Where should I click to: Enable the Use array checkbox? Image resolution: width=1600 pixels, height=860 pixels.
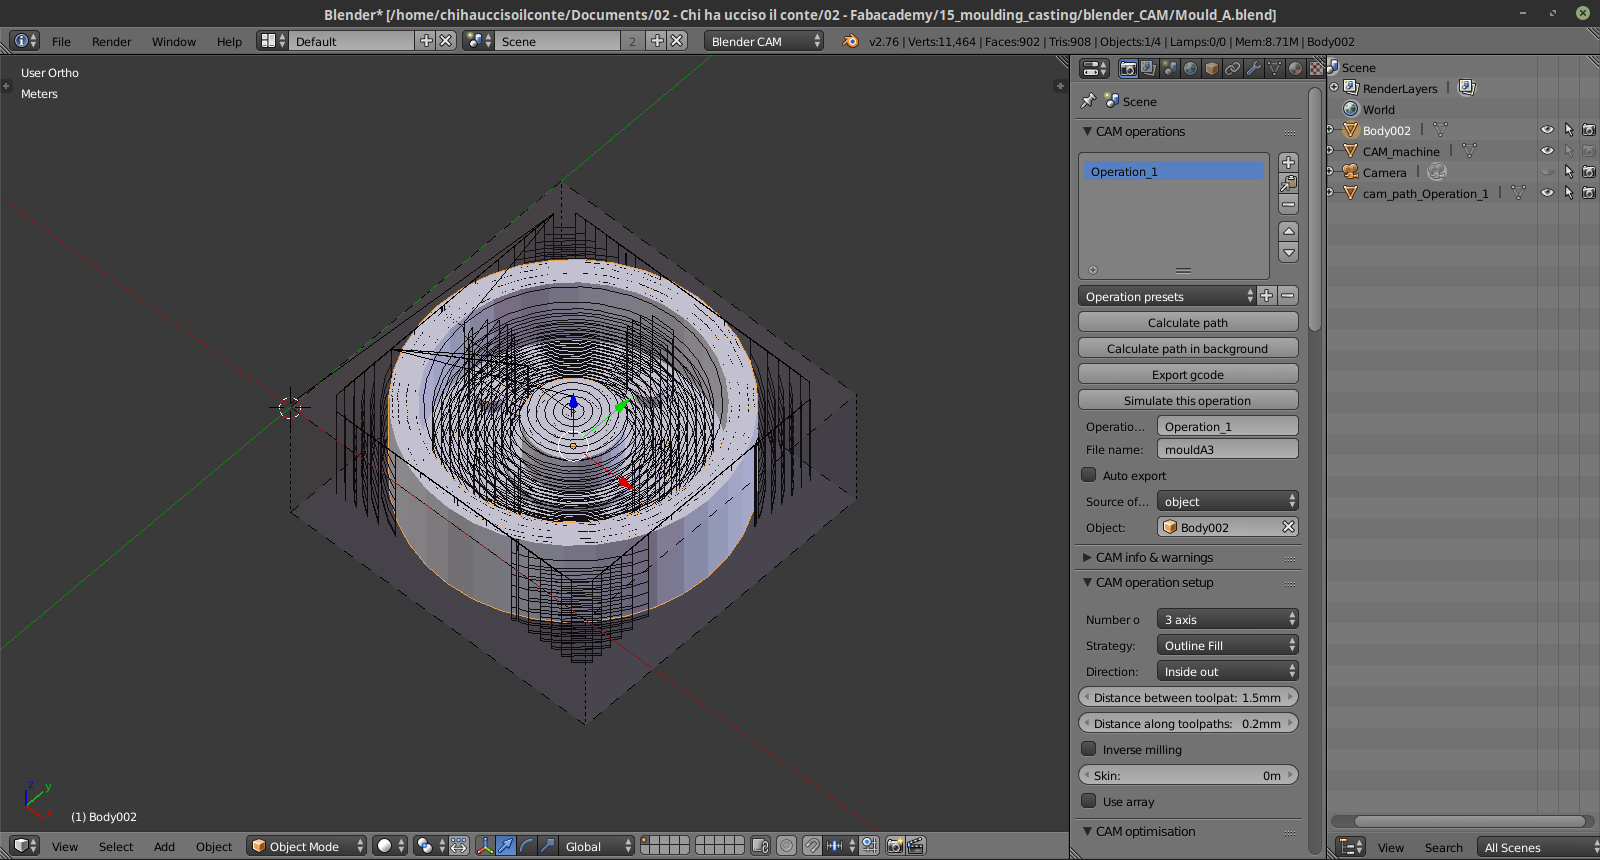[x=1089, y=801]
